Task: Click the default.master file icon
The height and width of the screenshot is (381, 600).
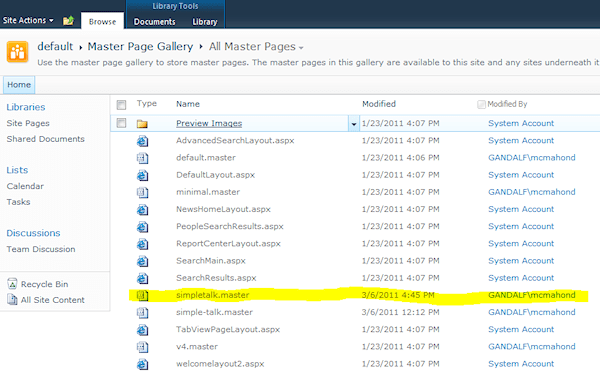Action: point(142,158)
